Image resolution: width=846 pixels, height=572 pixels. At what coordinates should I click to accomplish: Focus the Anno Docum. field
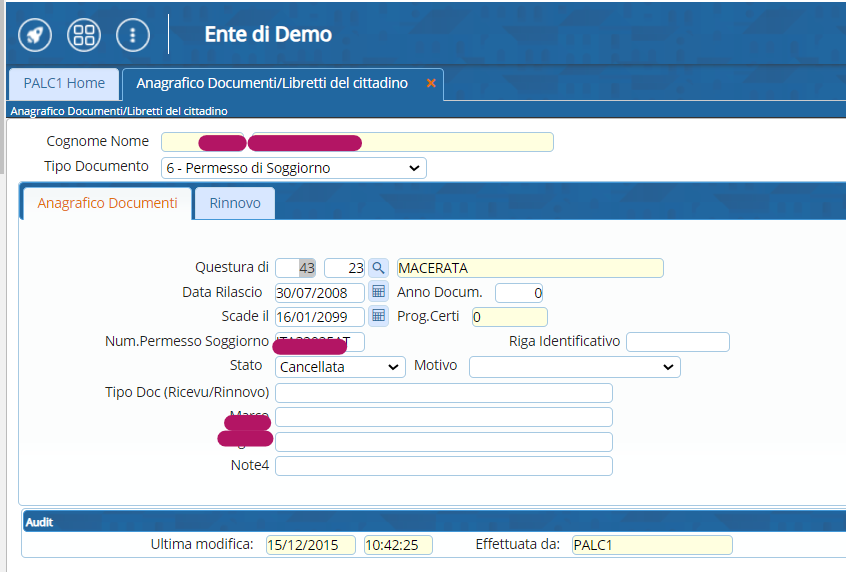click(519, 293)
